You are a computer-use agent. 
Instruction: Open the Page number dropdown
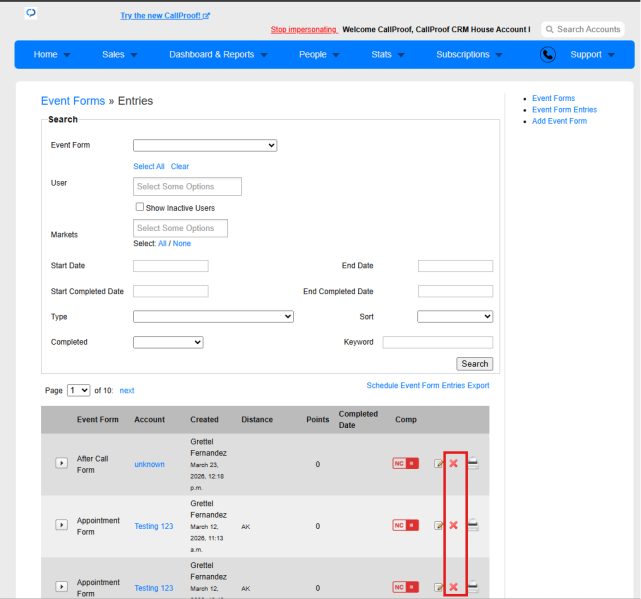[78, 390]
